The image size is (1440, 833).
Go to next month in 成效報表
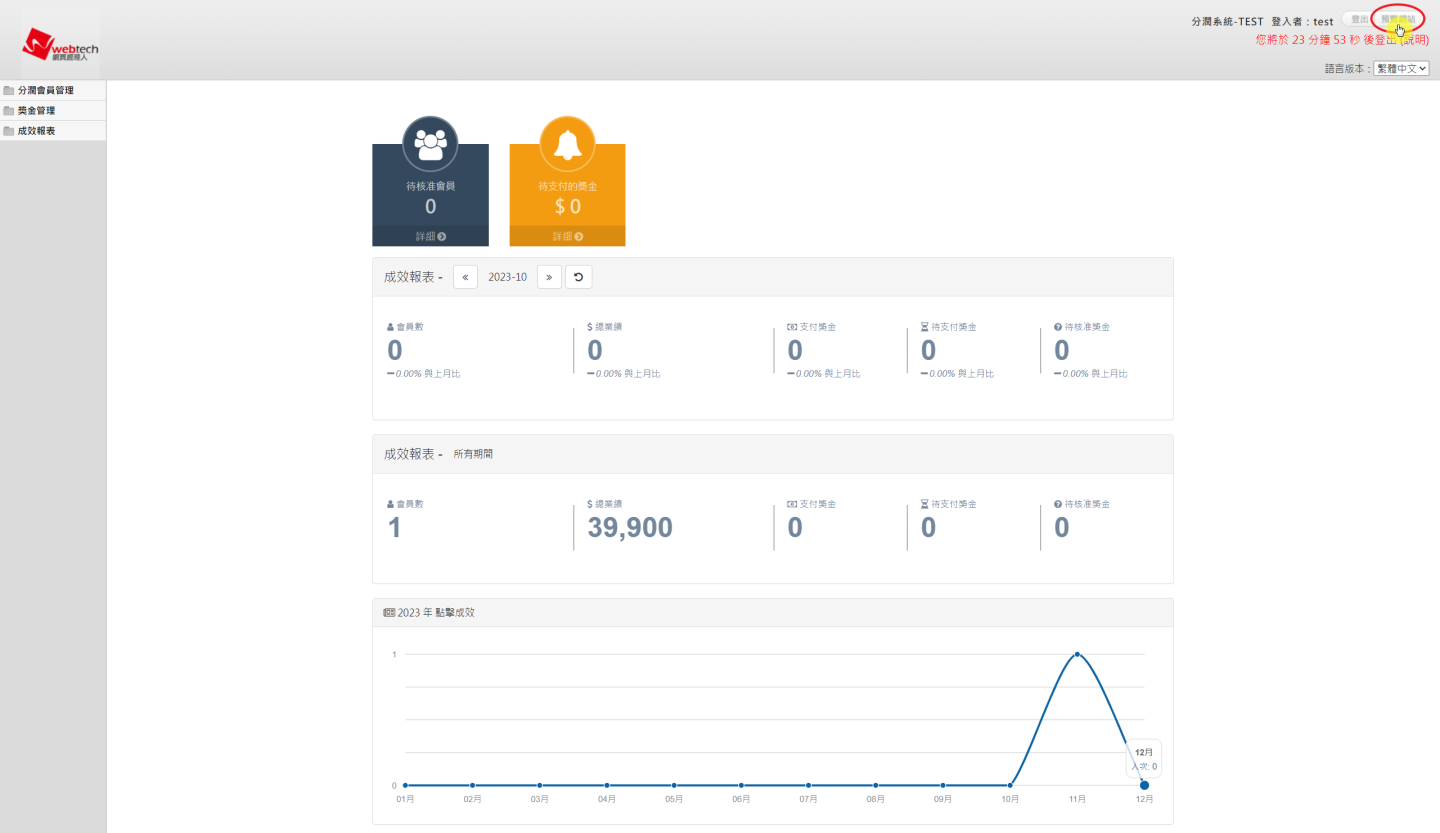point(549,277)
